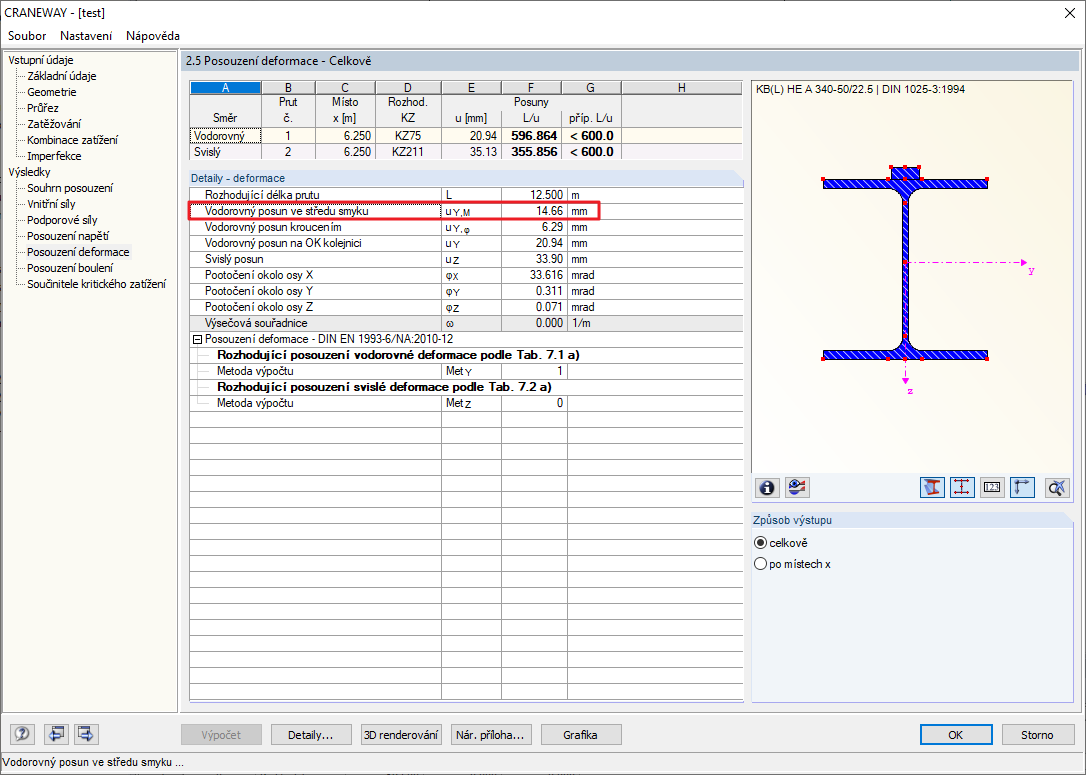Open 'Kombinace zatížení' tree item

[x=73, y=140]
